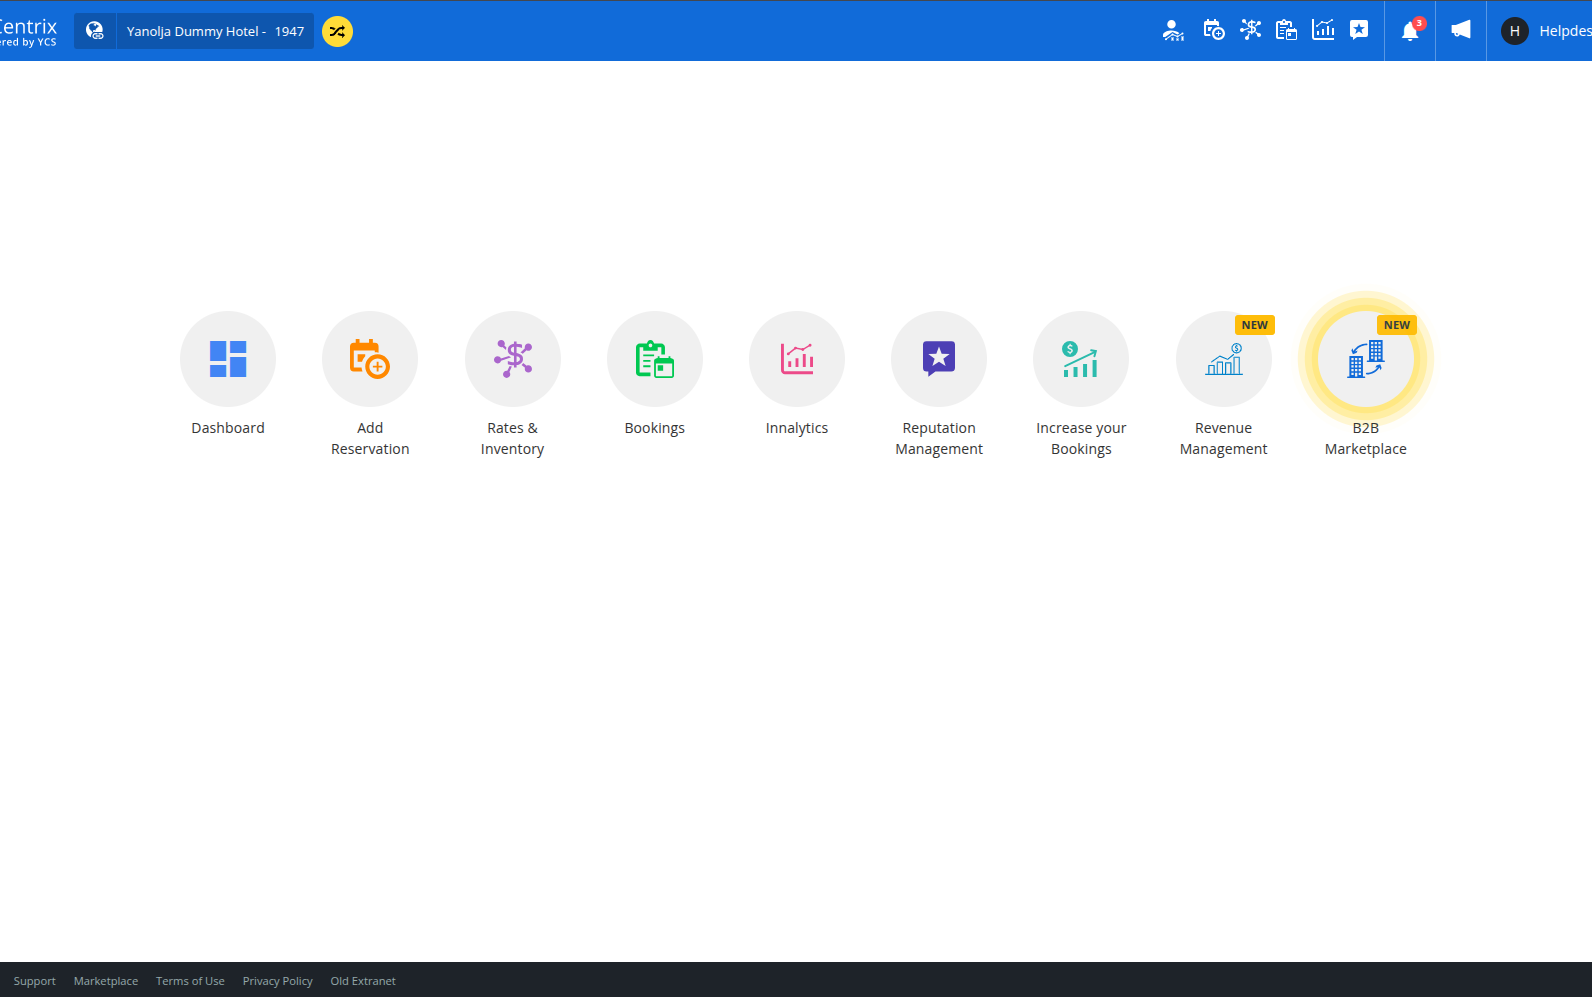This screenshot has width=1592, height=997.
Task: Click the Add Reservation tile icon
Action: pos(370,359)
